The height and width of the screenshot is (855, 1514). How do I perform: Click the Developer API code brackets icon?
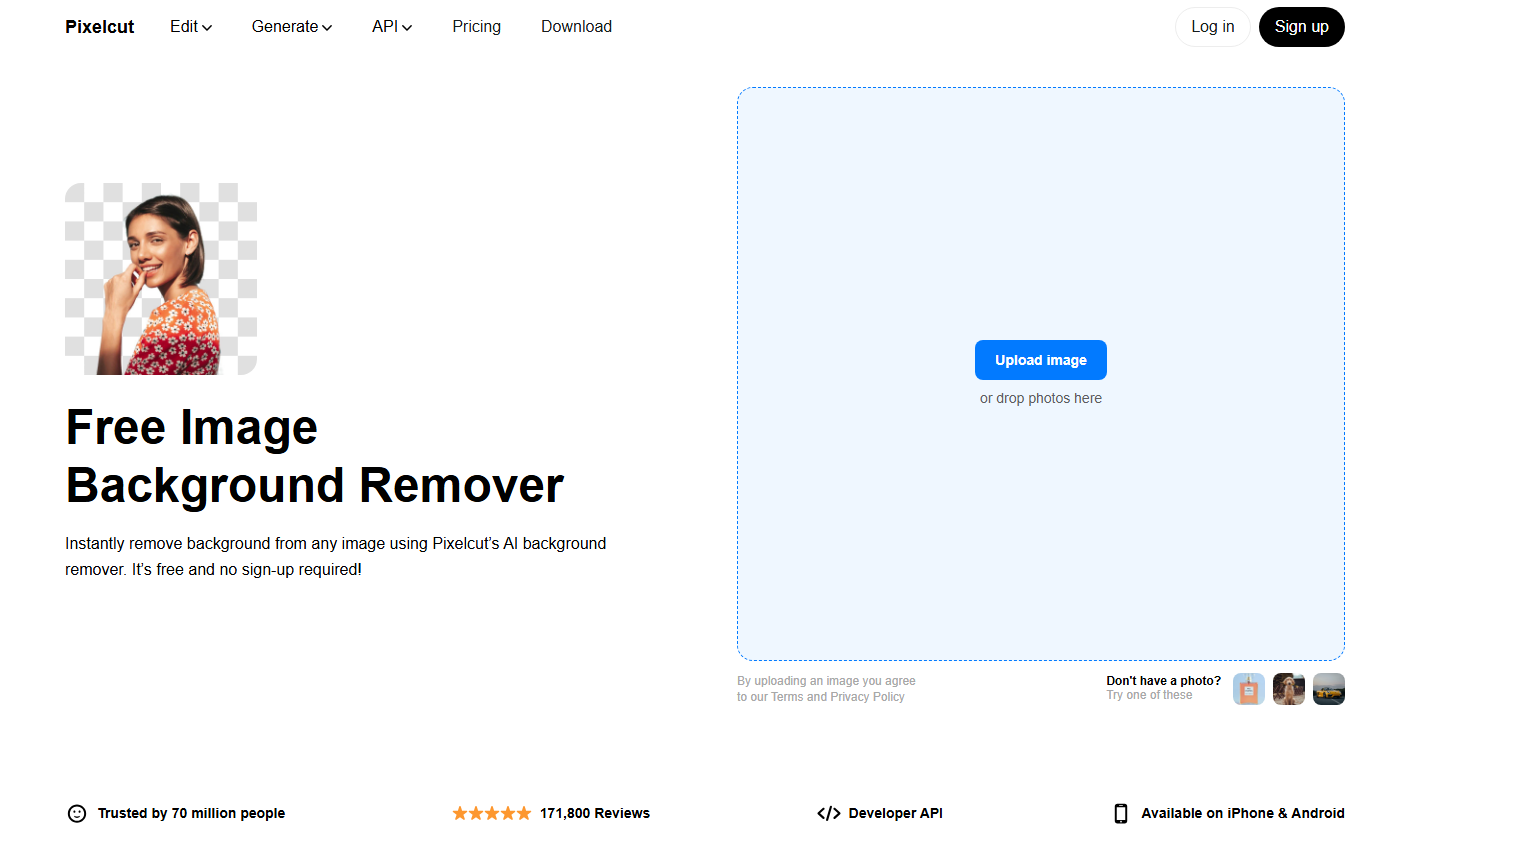(828, 813)
